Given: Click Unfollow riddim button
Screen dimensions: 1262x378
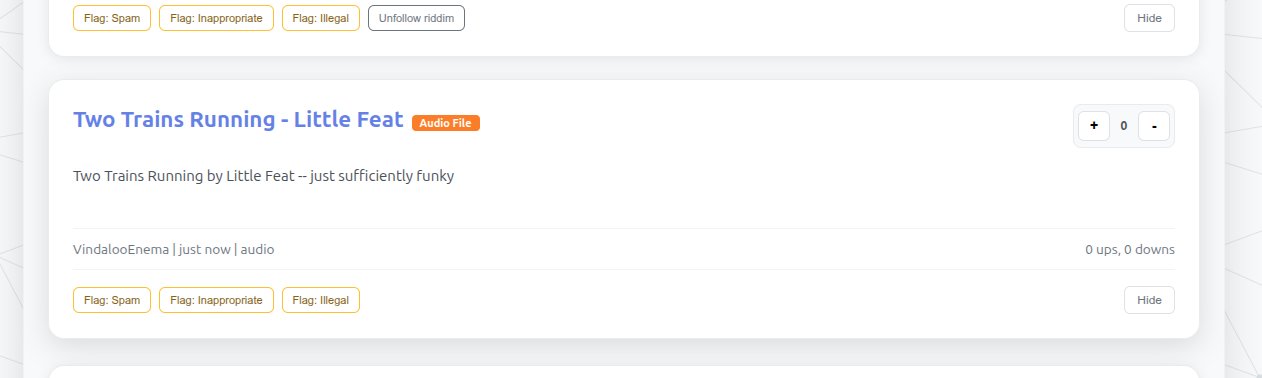Looking at the screenshot, I should point(416,18).
